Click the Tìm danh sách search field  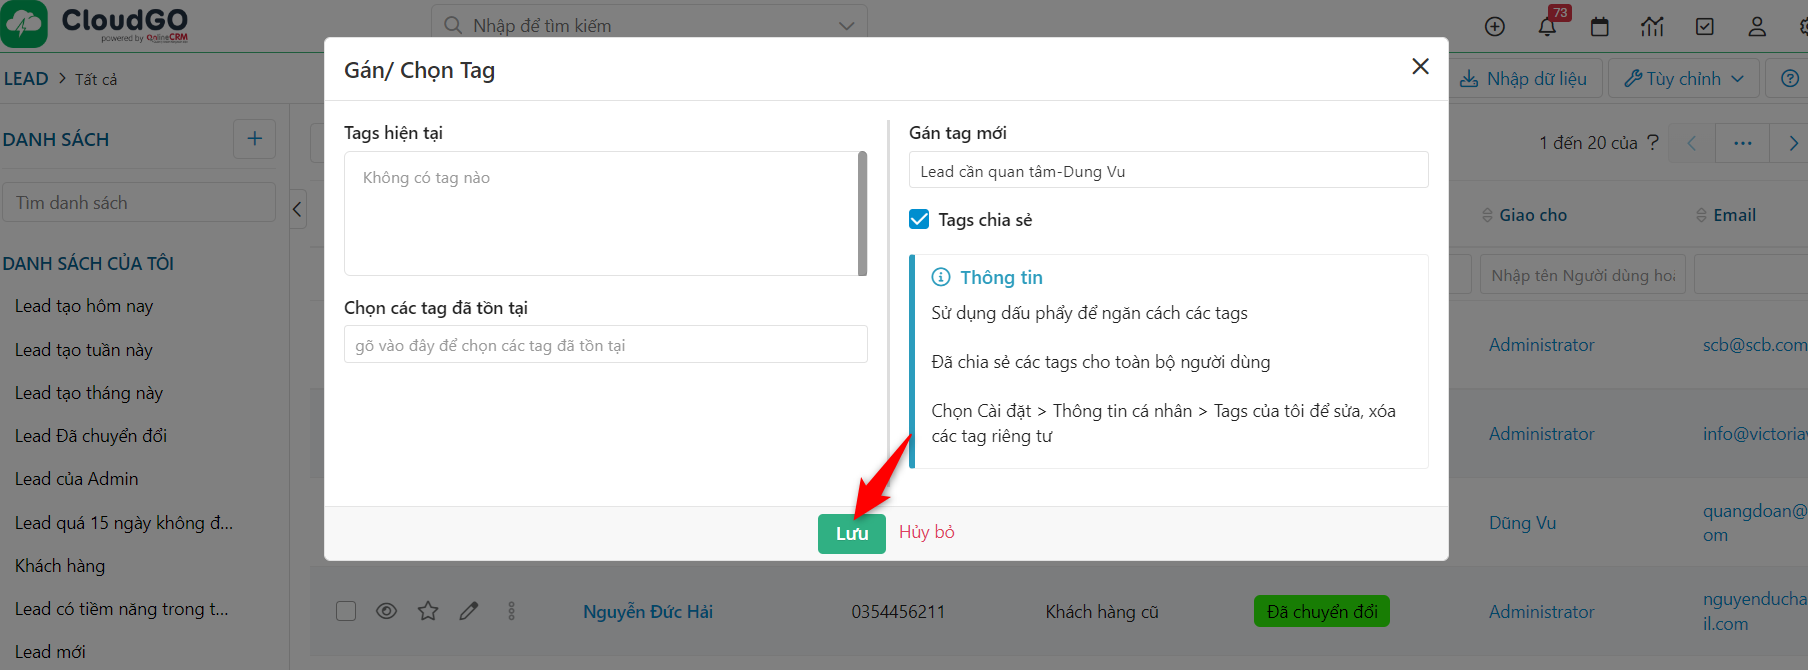coord(139,202)
